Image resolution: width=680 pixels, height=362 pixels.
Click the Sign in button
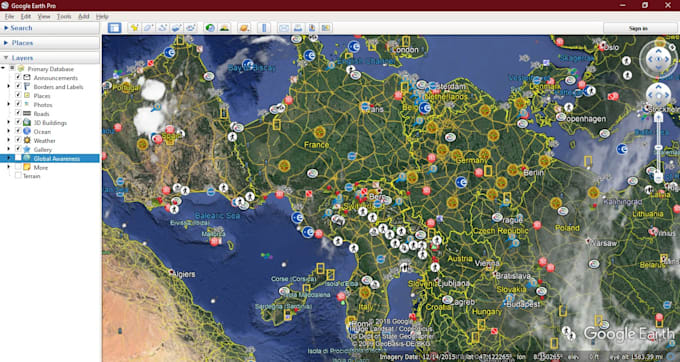pos(638,28)
